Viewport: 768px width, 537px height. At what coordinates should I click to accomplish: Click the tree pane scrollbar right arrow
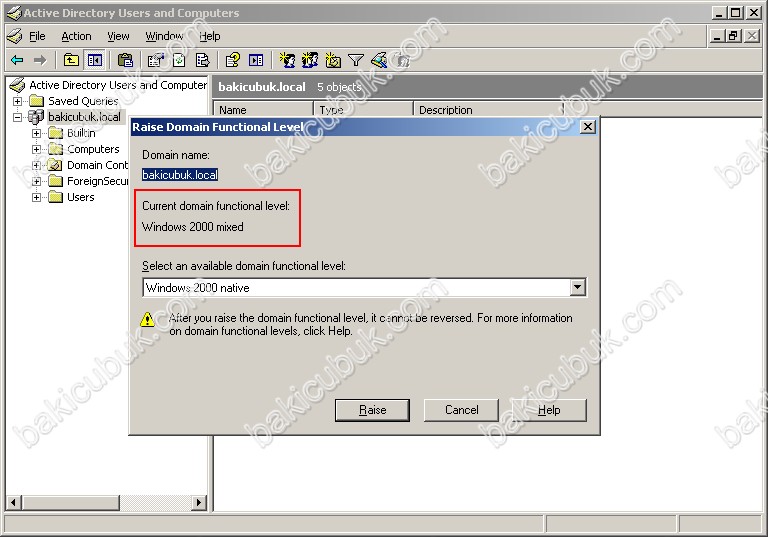pyautogui.click(x=199, y=502)
